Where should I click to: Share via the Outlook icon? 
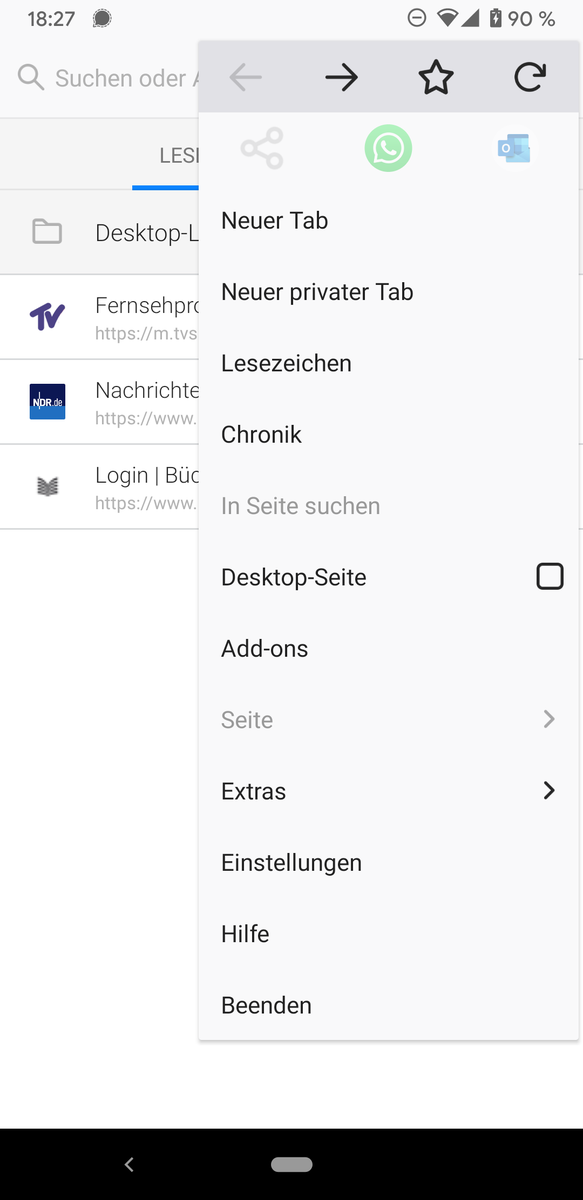point(514,149)
